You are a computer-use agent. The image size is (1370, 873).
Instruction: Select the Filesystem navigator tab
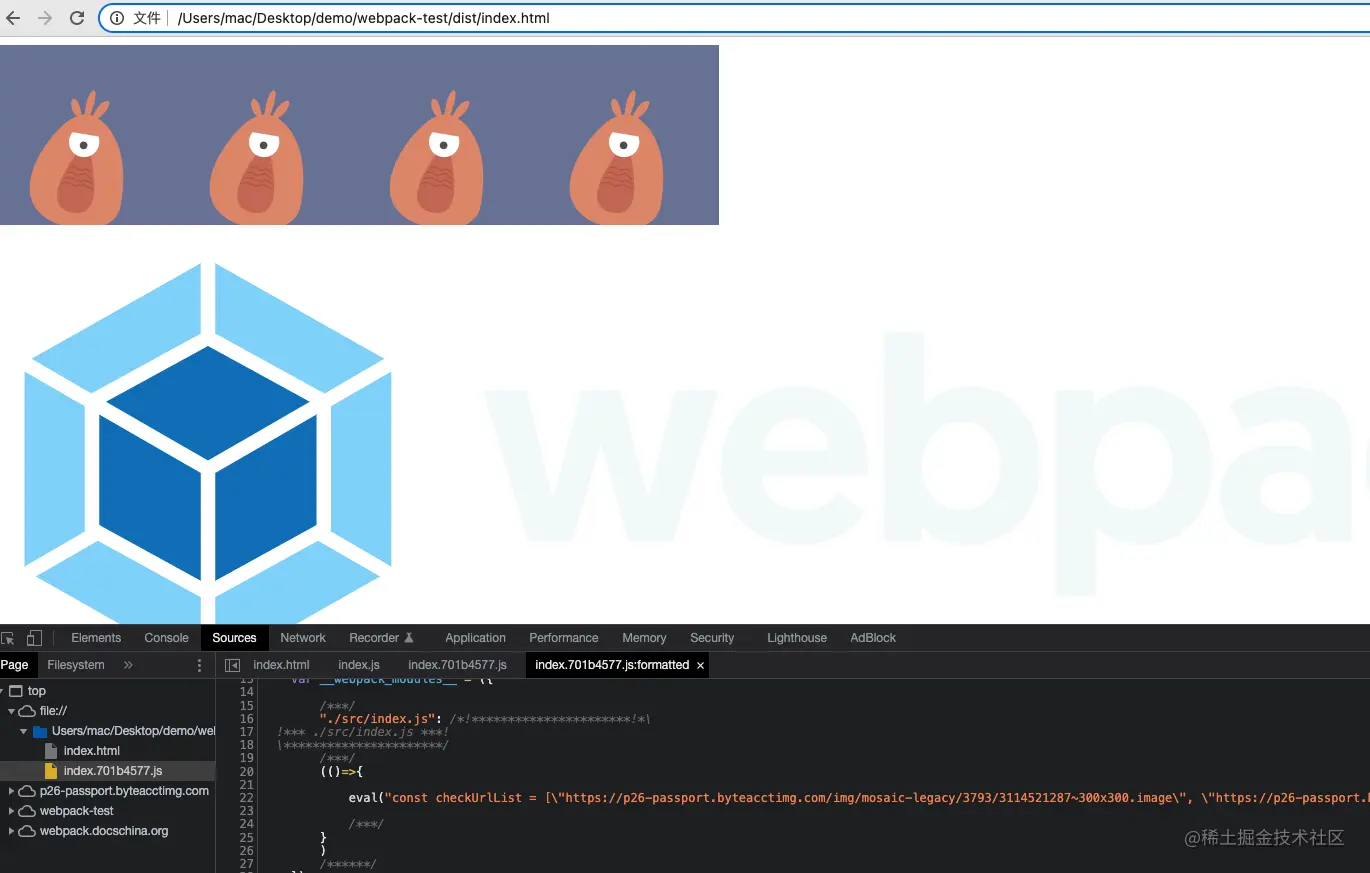(x=76, y=665)
